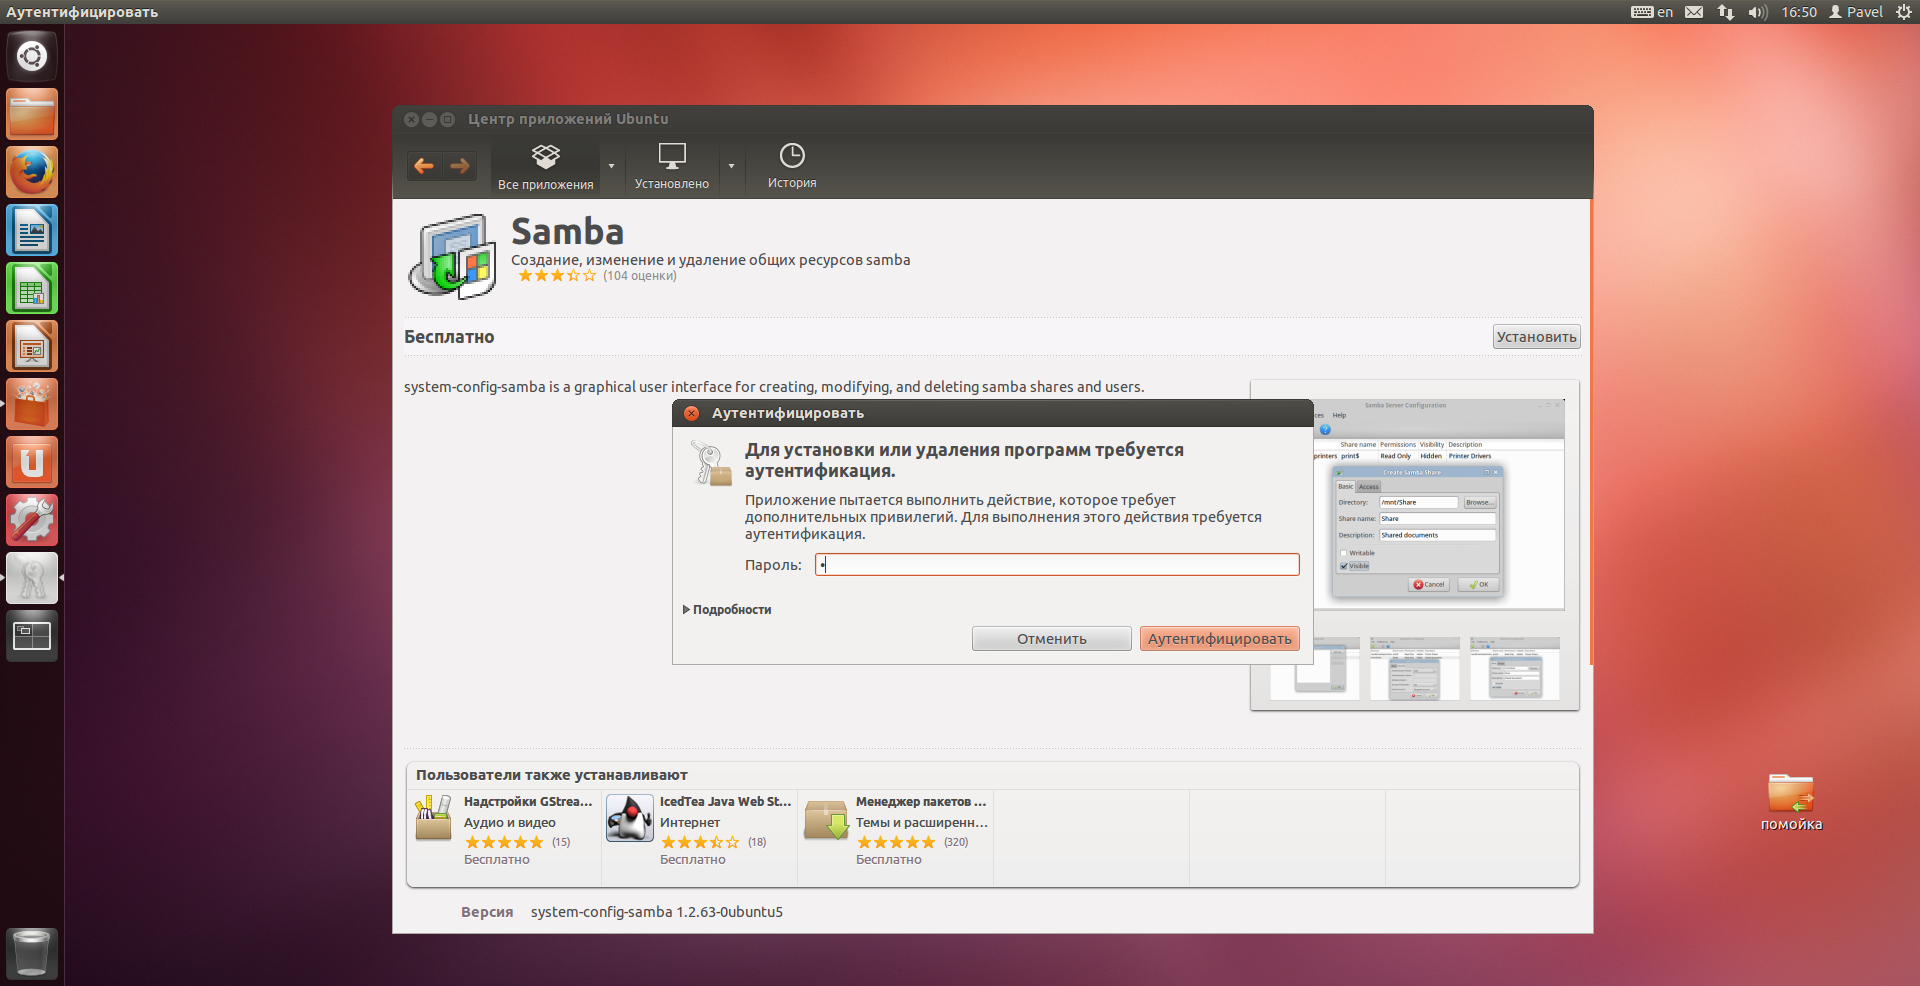The image size is (1920, 986).
Task: Click the version text system-config-samba 1.2.63-0ubuntu5
Action: point(657,912)
